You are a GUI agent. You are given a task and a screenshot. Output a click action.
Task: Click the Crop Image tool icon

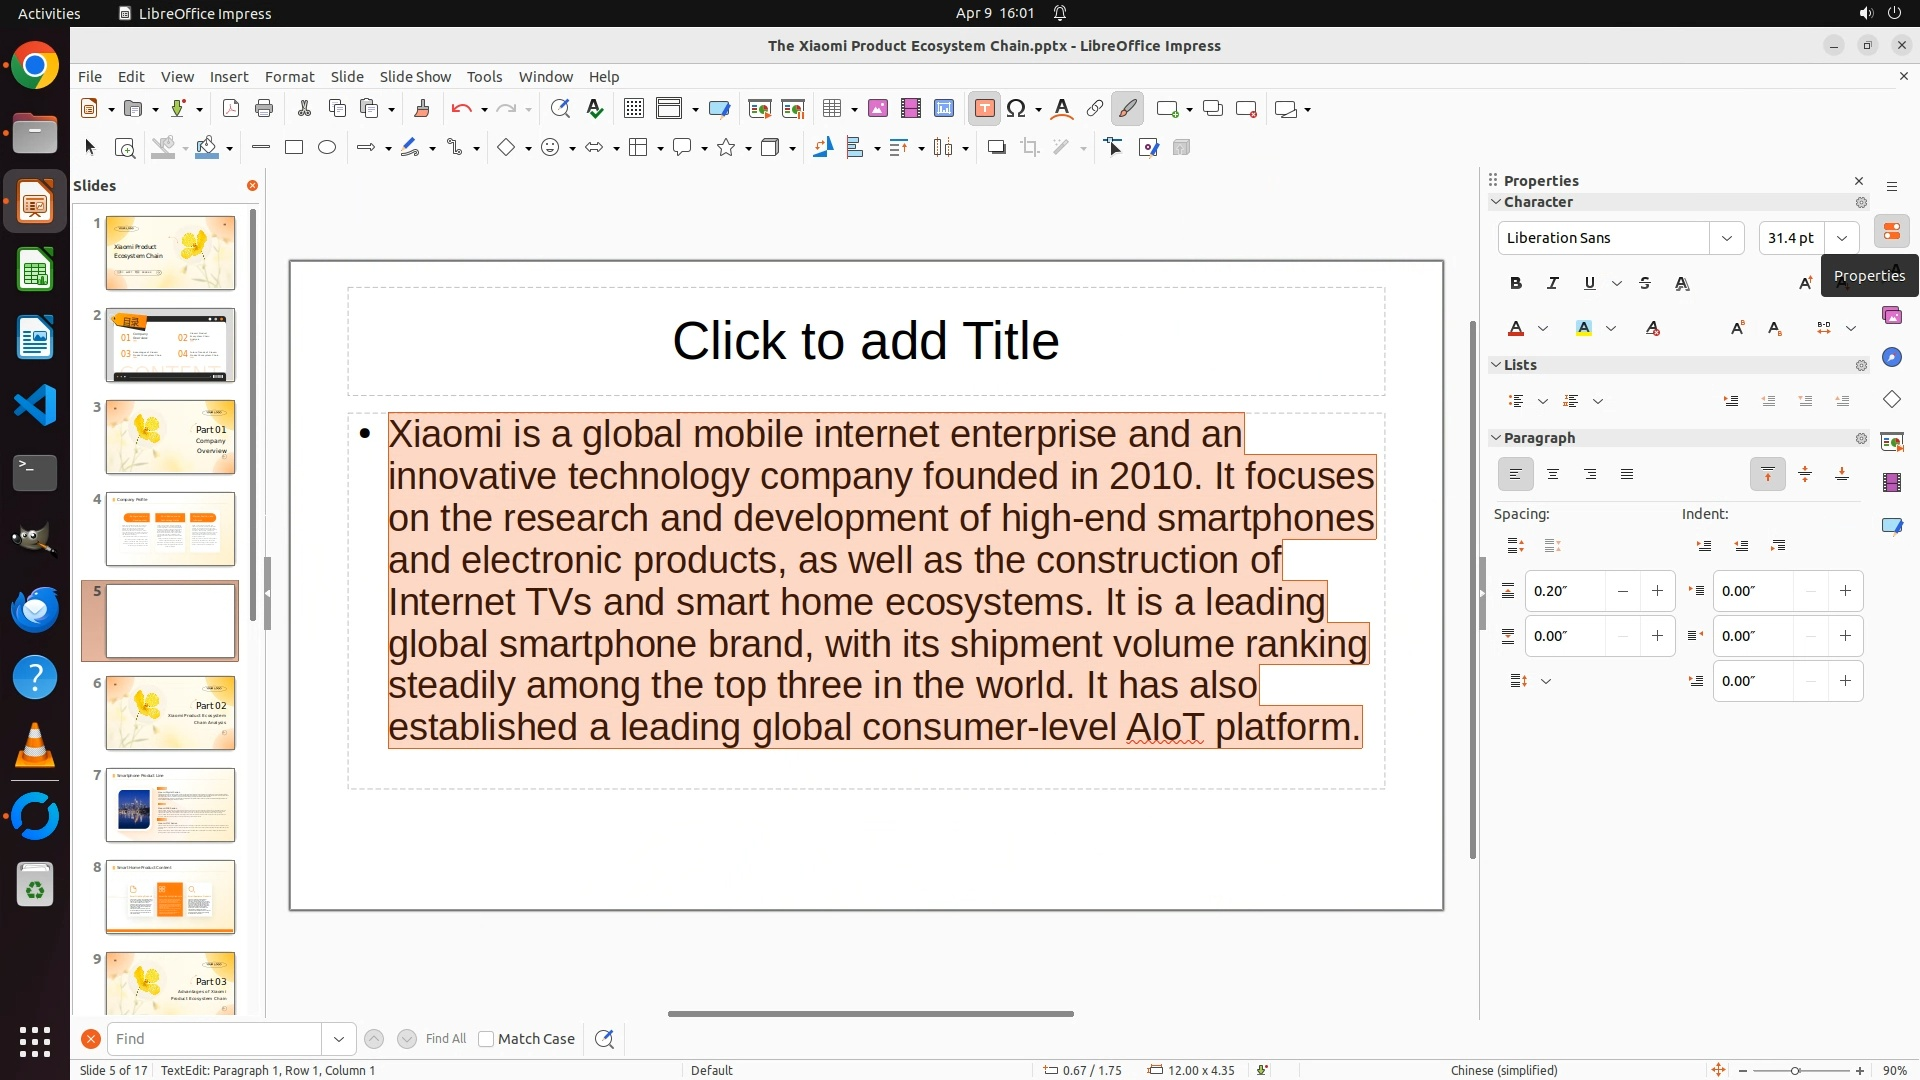1030,148
